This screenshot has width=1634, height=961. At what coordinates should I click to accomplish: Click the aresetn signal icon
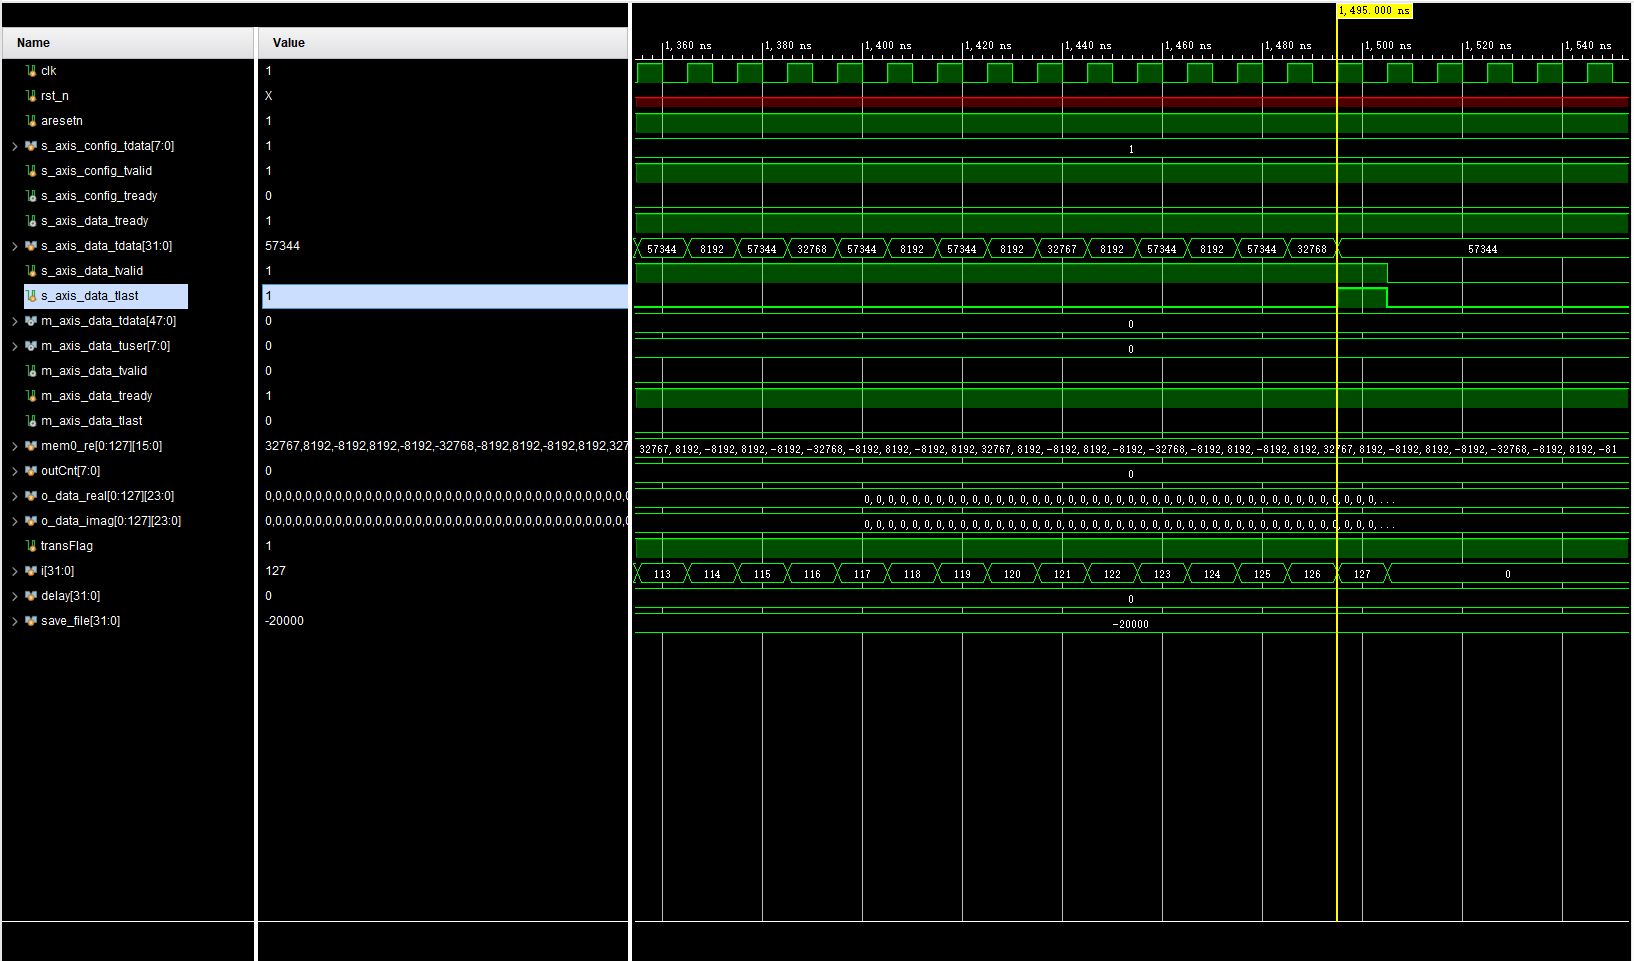tap(31, 121)
